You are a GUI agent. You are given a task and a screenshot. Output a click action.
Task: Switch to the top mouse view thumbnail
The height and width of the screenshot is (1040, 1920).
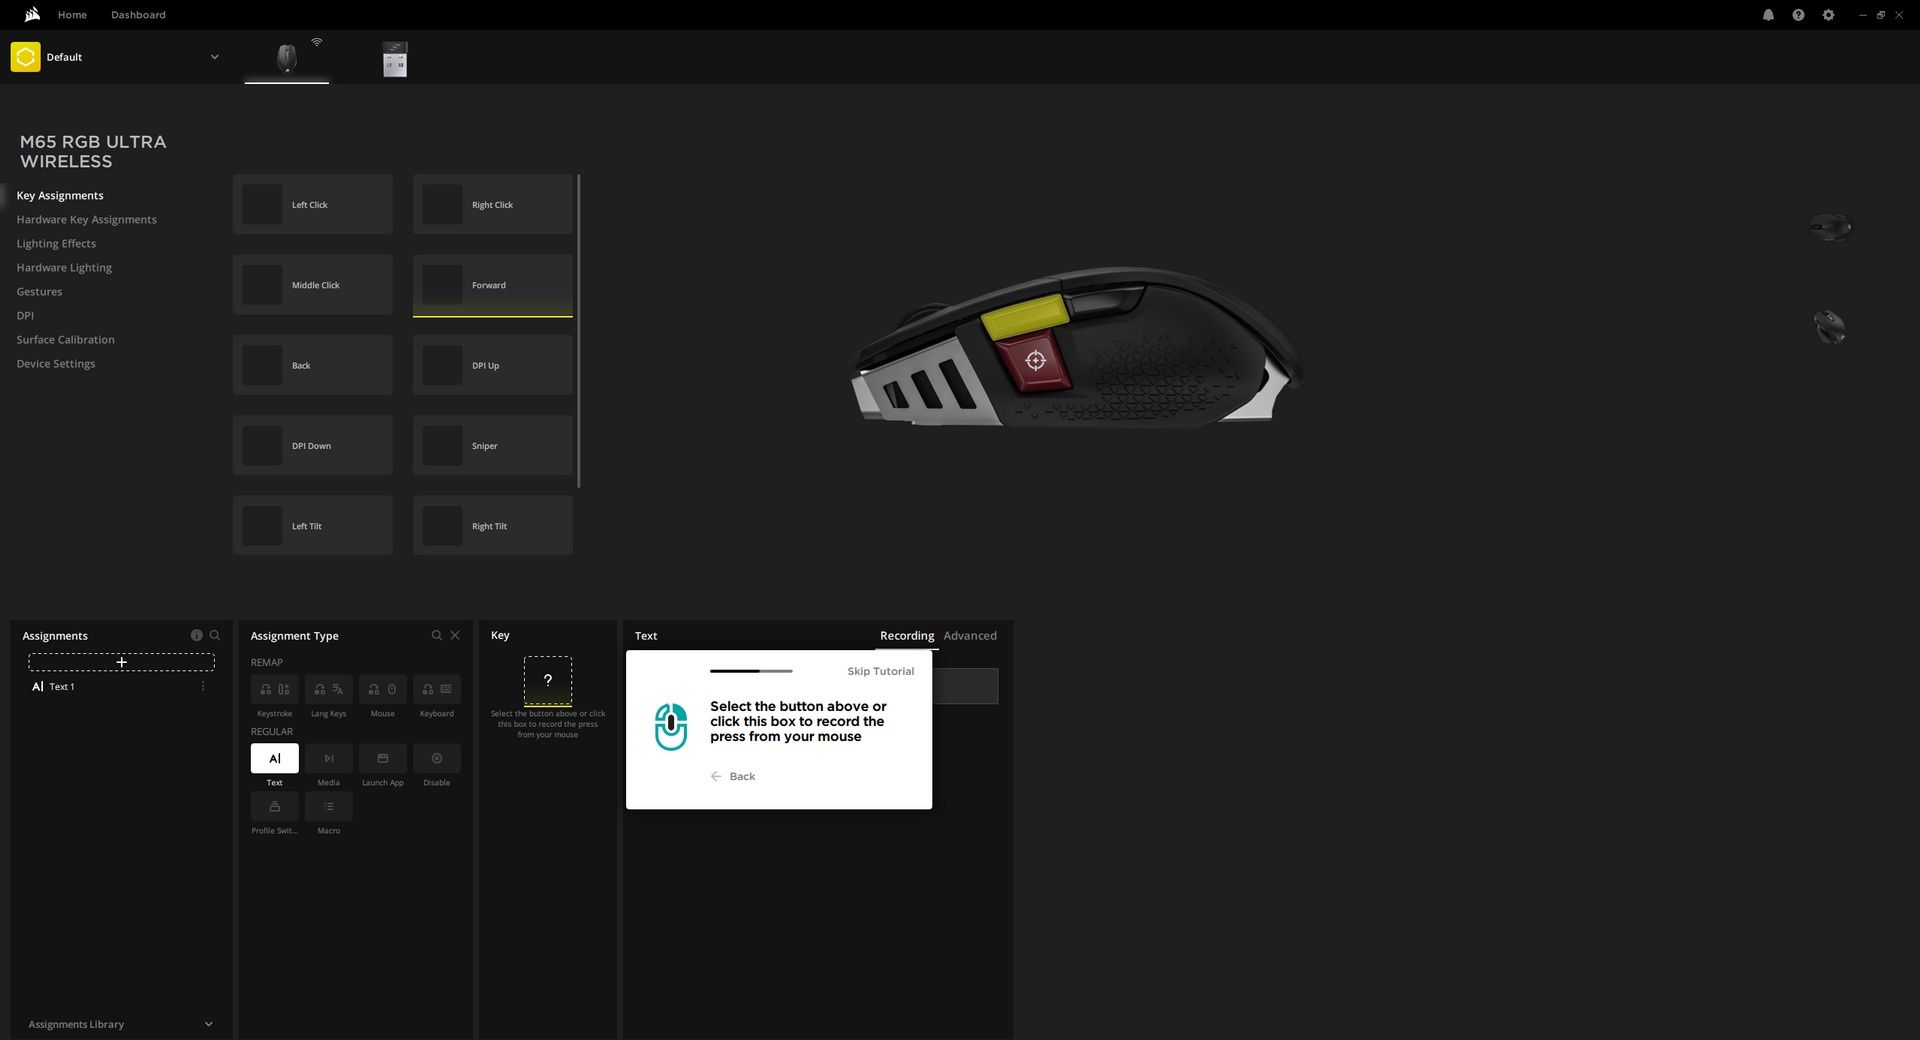click(x=1830, y=227)
